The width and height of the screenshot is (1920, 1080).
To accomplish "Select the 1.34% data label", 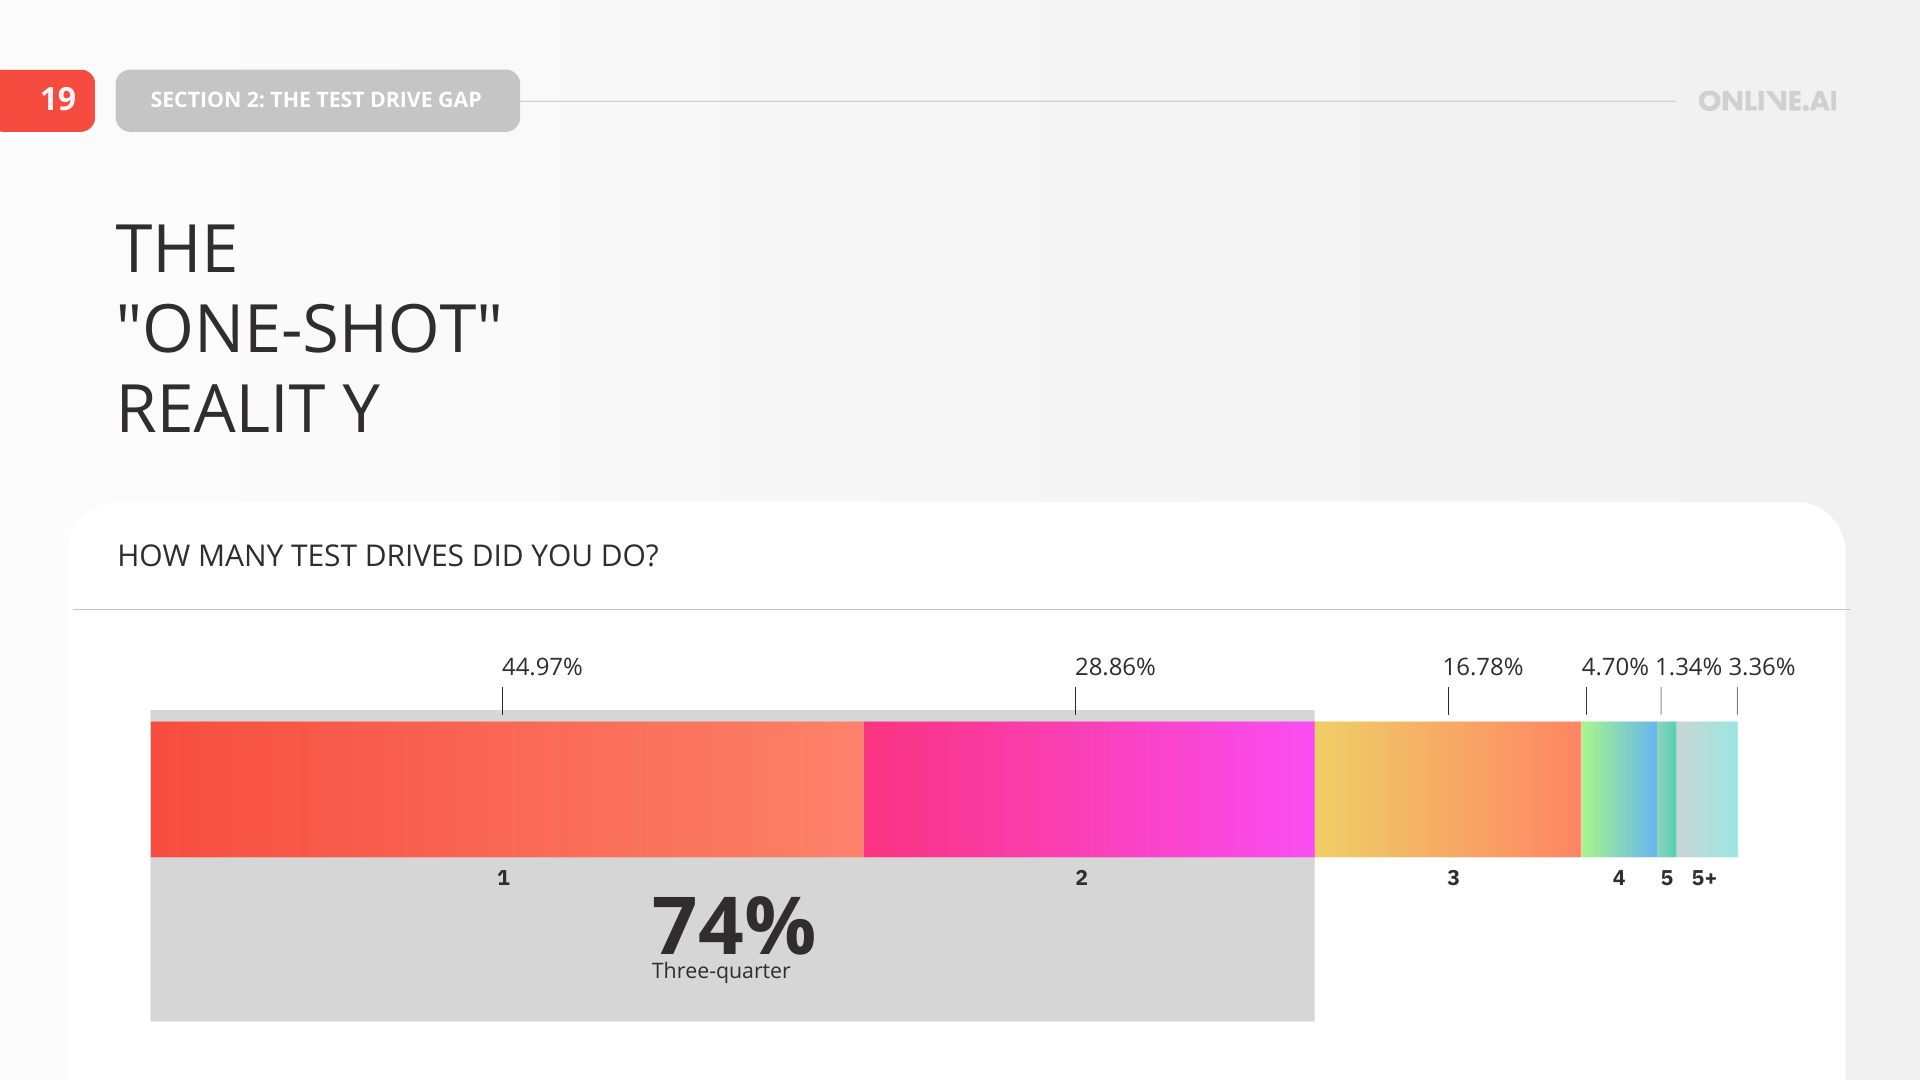I will coord(1688,667).
